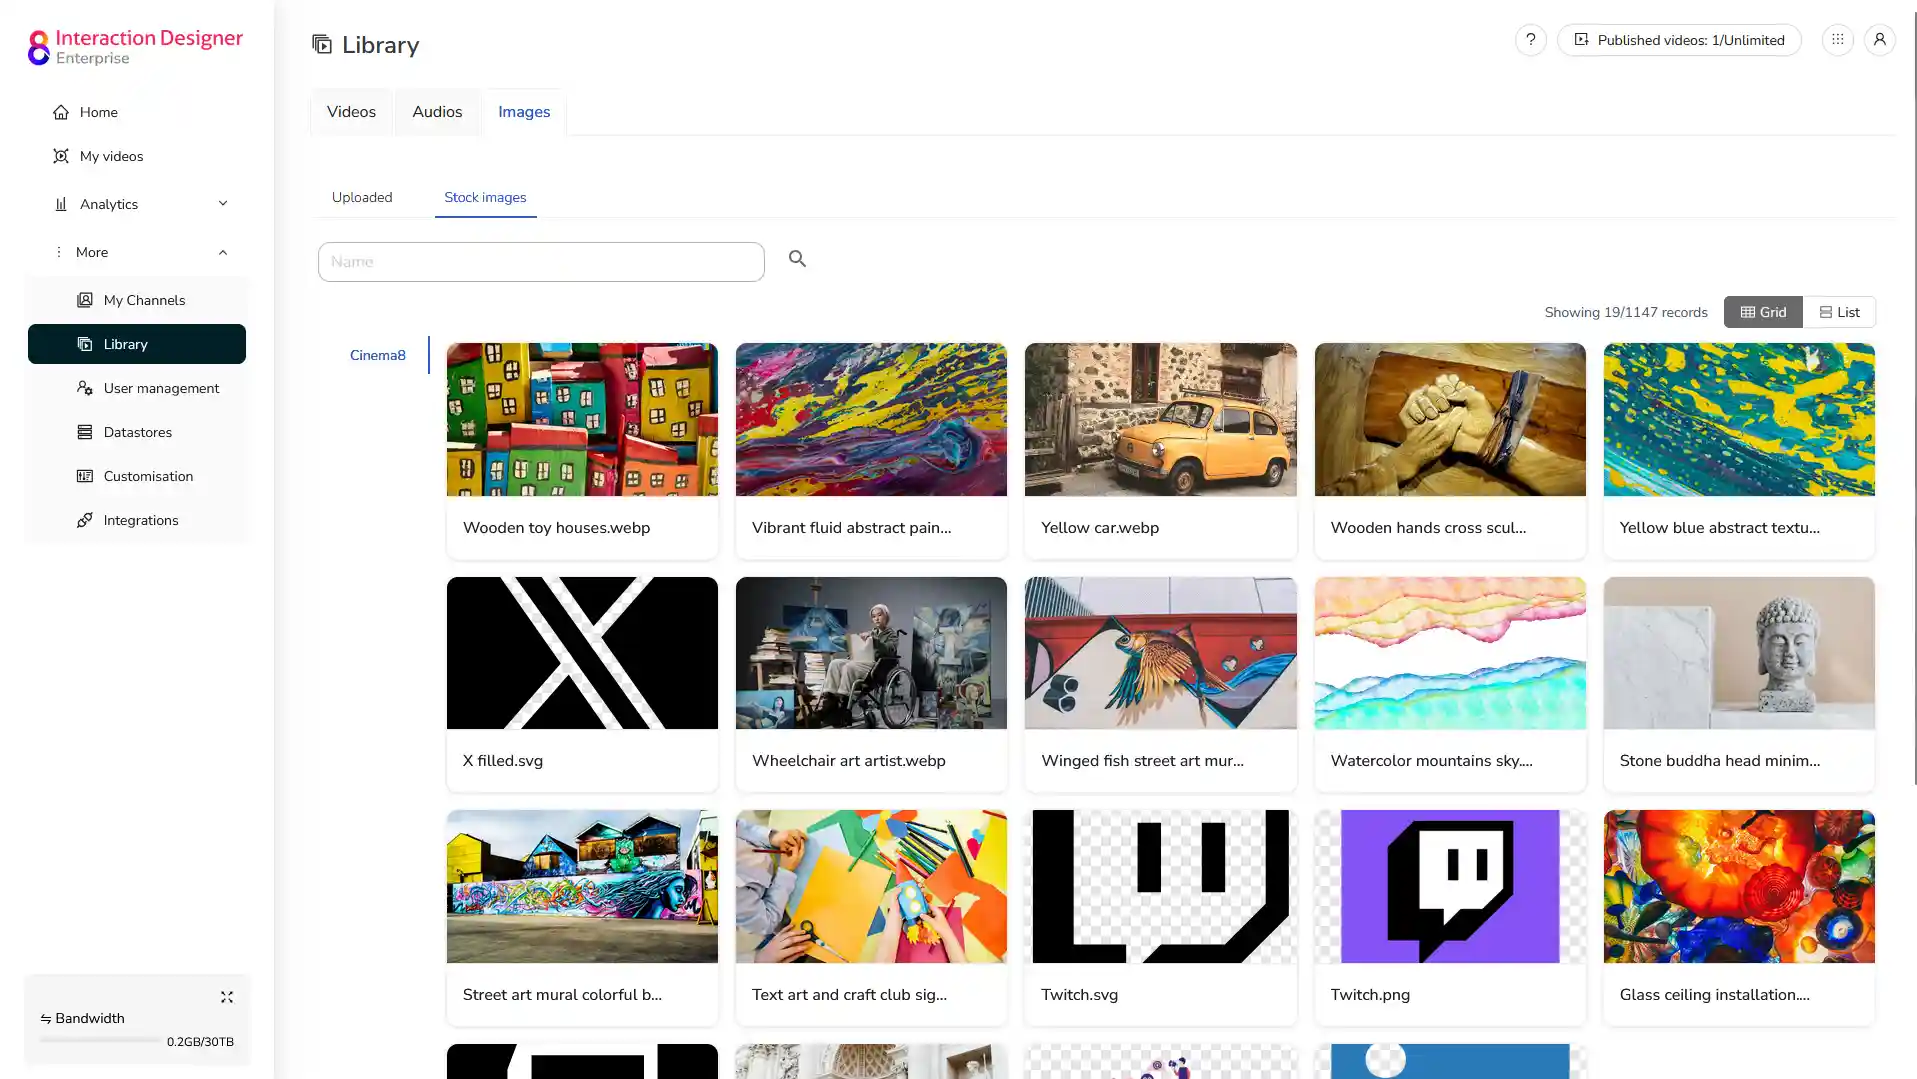Click the Interaction Designer logo
This screenshot has height=1079, width=1917.
tap(135, 47)
